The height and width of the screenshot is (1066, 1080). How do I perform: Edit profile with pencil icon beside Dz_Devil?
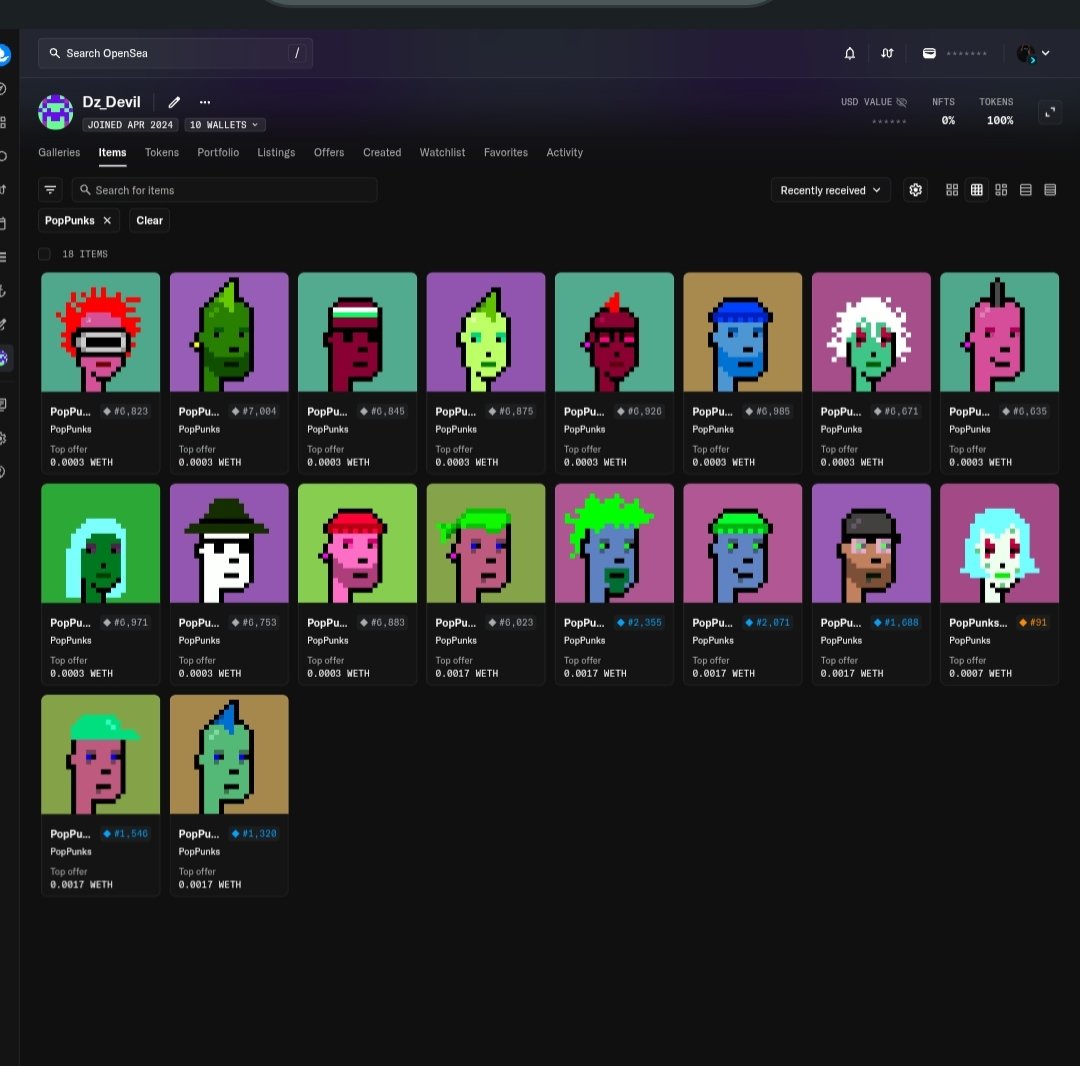174,102
